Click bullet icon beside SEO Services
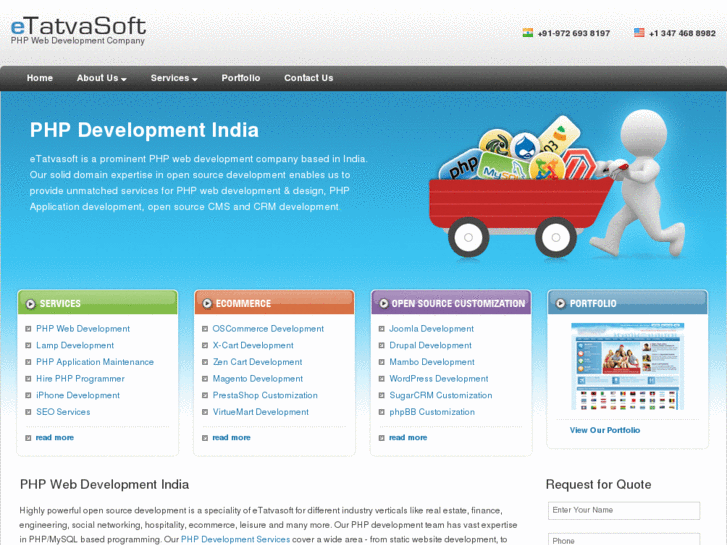727x545 pixels. [28, 412]
